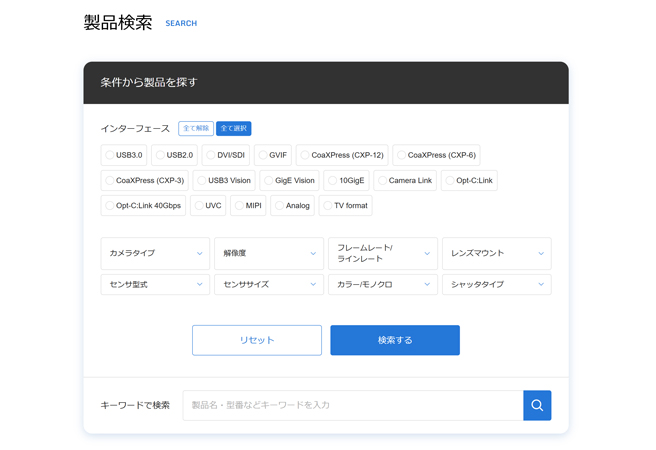Open the シャッタタイプ dropdown
This screenshot has height=450, width=656.
pos(496,284)
